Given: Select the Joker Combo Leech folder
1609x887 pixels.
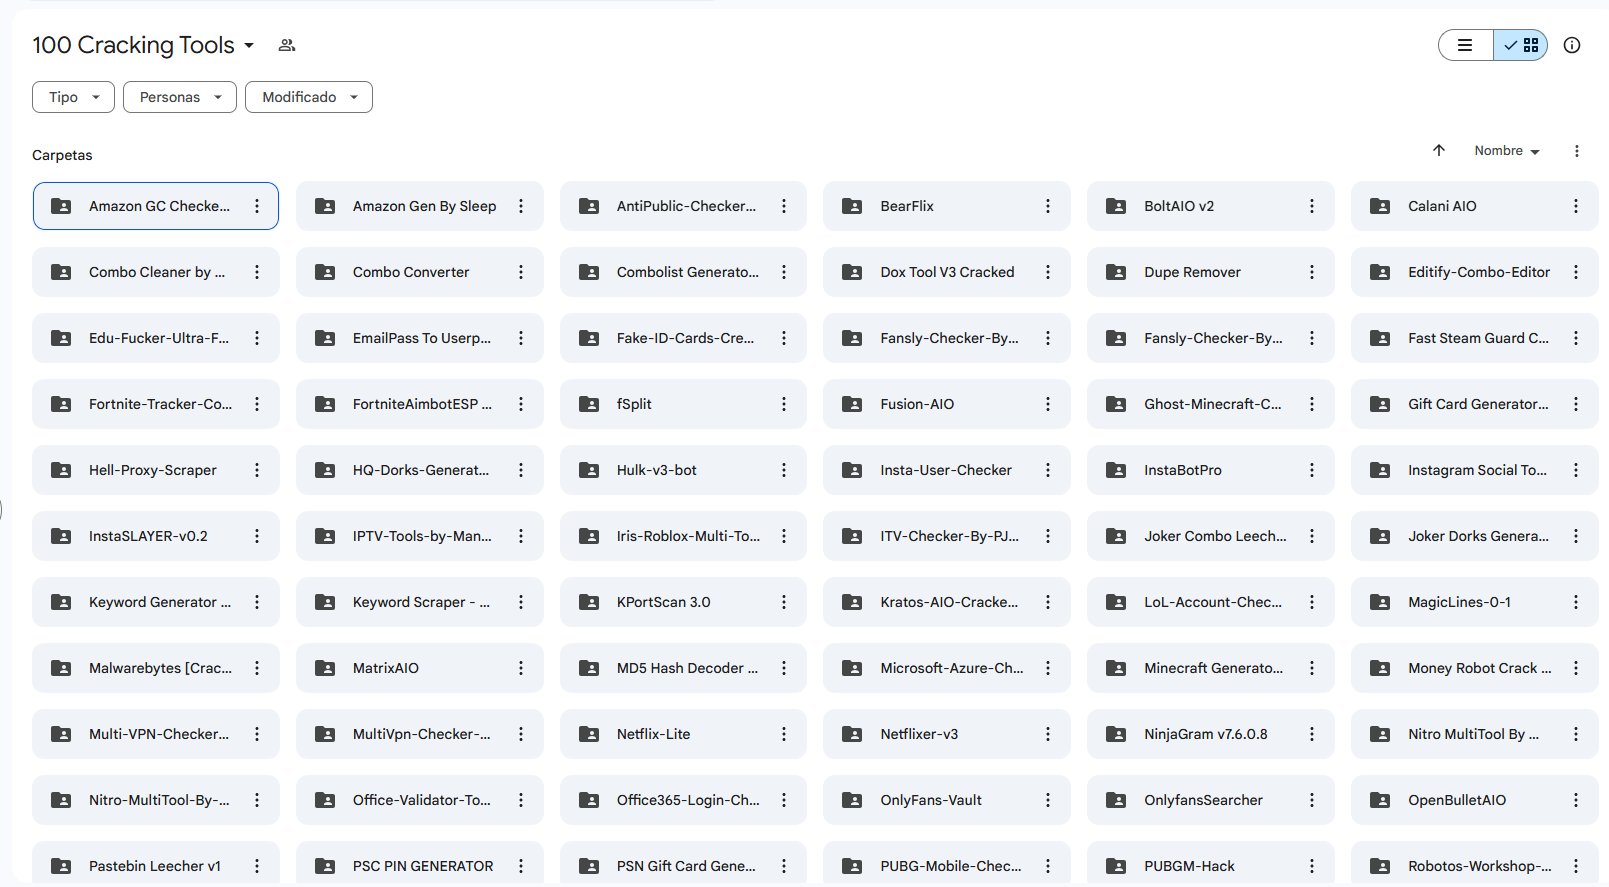Looking at the screenshot, I should click(x=1211, y=536).
